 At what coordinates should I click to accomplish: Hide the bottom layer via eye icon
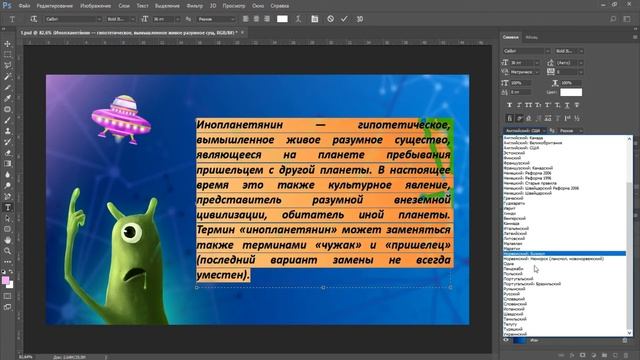[506, 340]
